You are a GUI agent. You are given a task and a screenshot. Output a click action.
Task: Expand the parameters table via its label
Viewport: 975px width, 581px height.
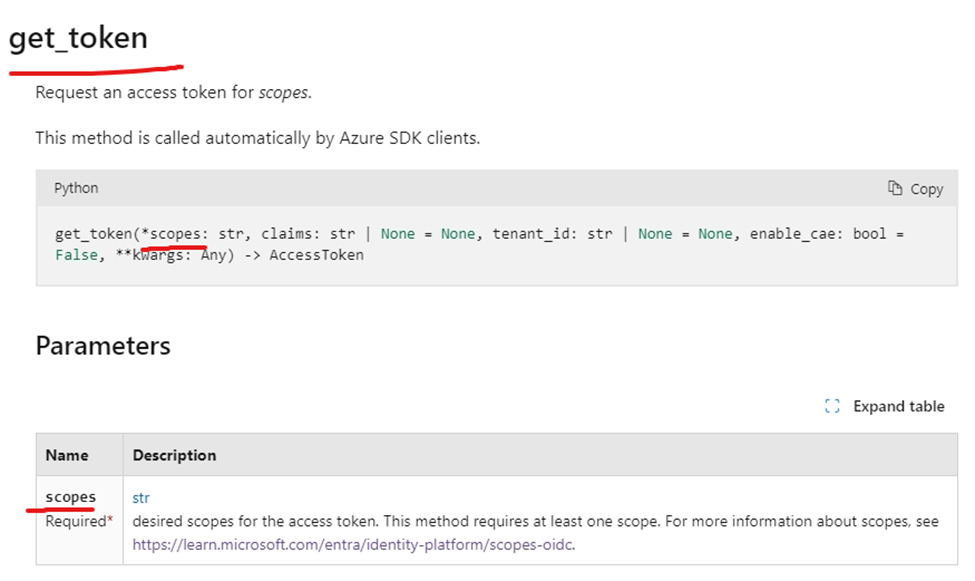[x=898, y=406]
